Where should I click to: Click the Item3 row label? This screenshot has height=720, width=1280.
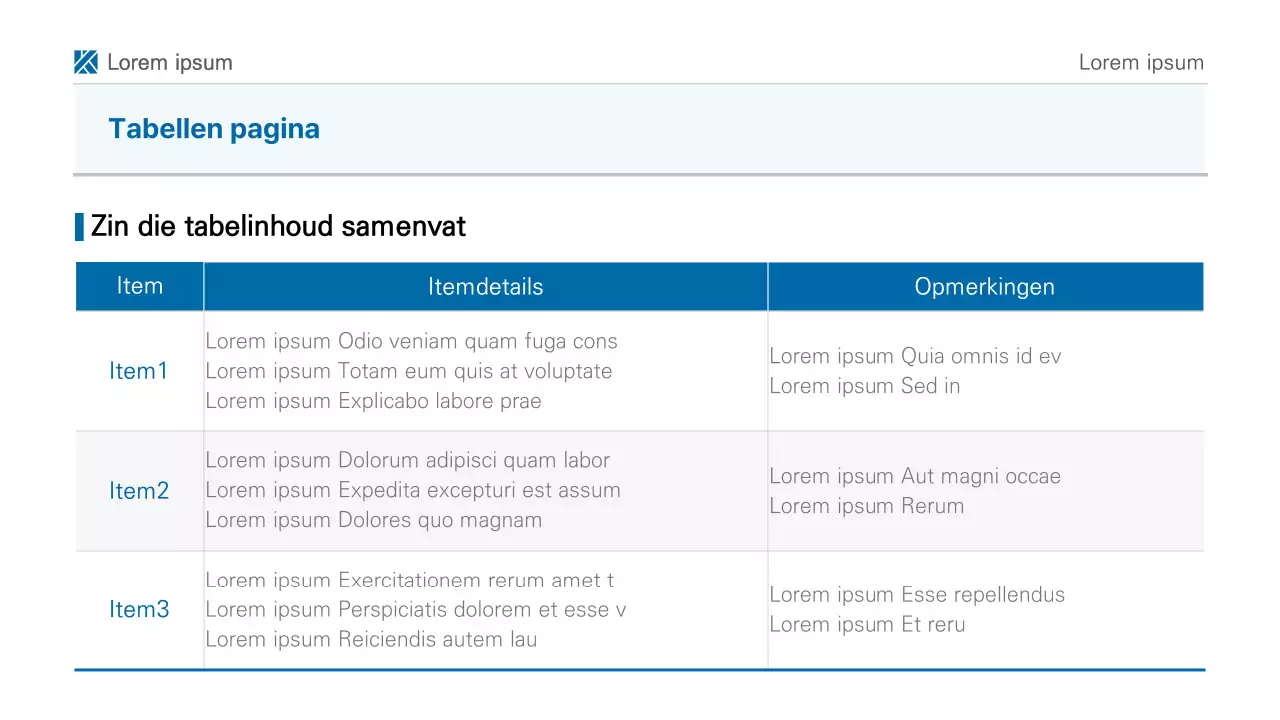pyautogui.click(x=139, y=610)
